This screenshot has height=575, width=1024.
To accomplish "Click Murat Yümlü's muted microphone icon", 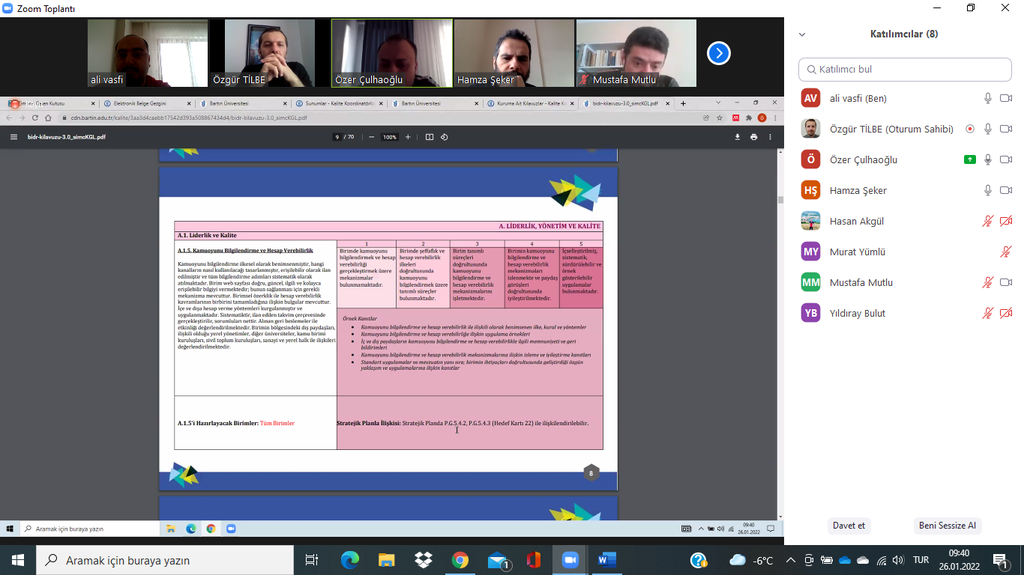I will (x=1005, y=252).
